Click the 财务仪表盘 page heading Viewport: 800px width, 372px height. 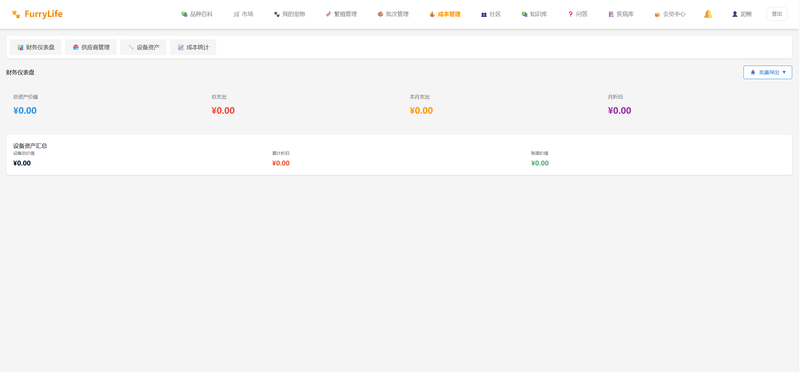click(20, 72)
